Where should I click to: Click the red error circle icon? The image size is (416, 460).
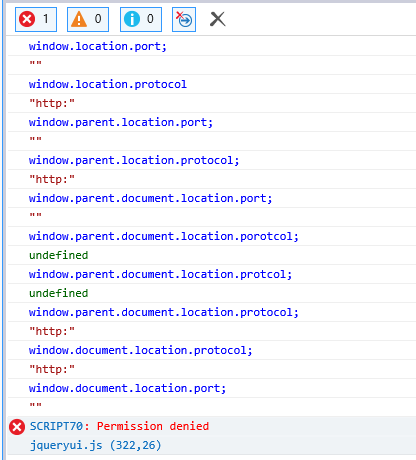(x=27, y=19)
